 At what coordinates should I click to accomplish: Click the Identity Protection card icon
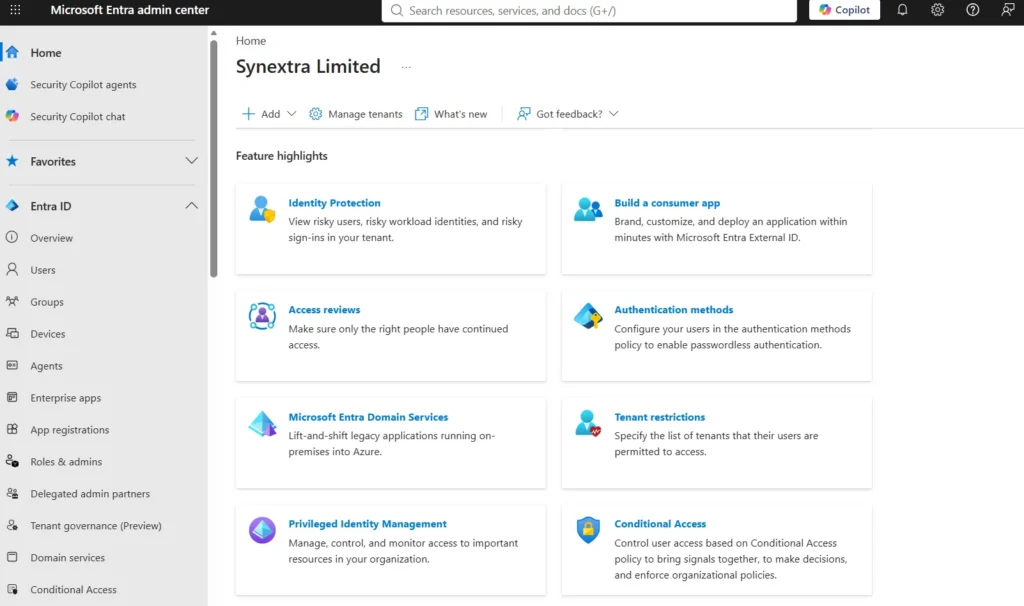pyautogui.click(x=262, y=209)
